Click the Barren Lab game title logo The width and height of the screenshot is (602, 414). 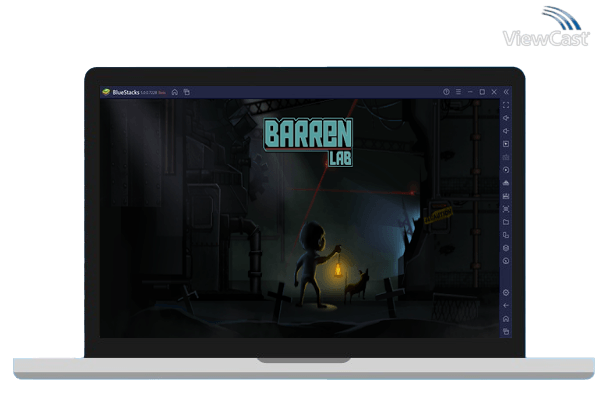tap(308, 142)
